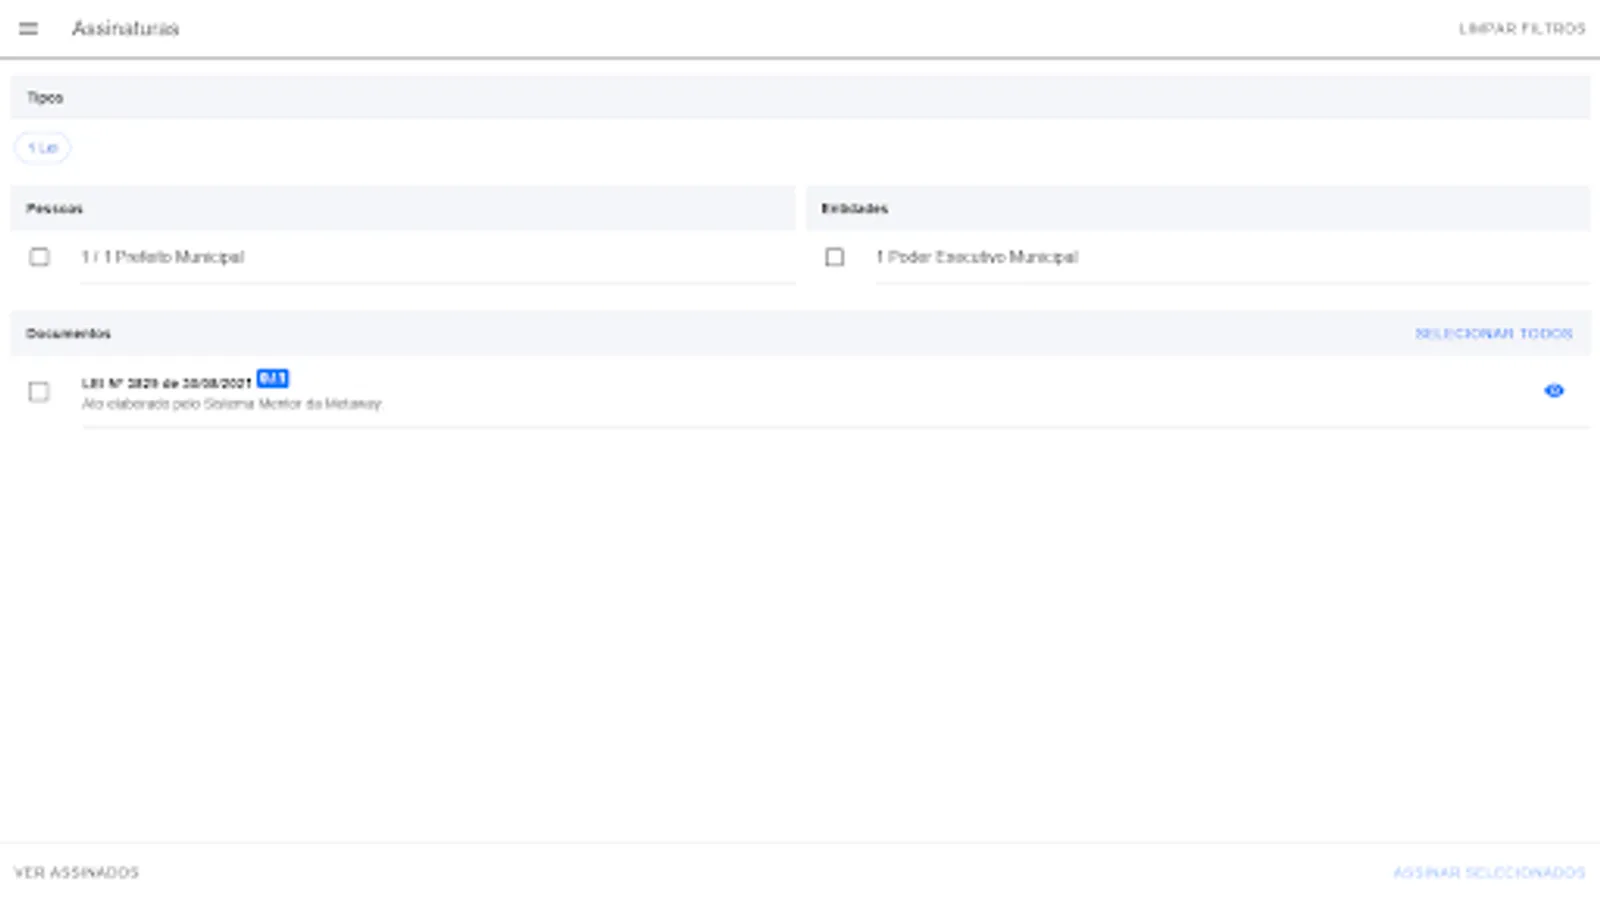Check the 1 Poder Executivo Municipal checkbox
1600x900 pixels.
click(833, 257)
